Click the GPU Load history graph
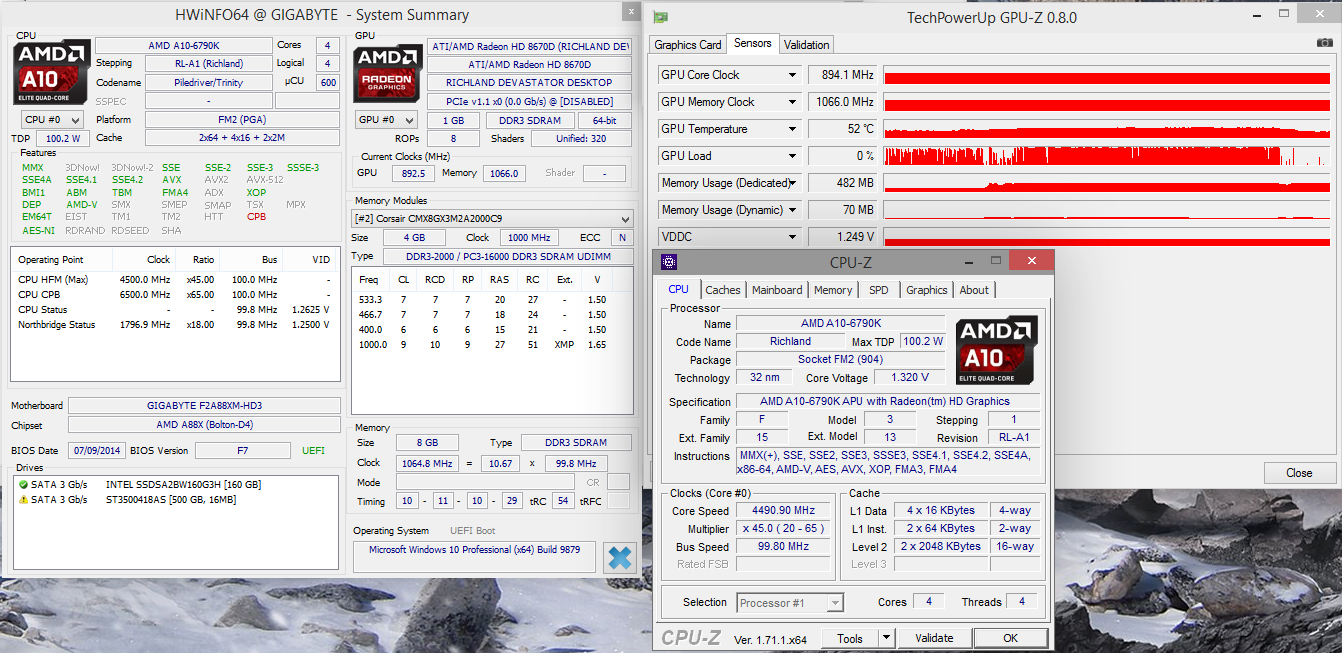This screenshot has width=1342, height=653. tap(1108, 156)
